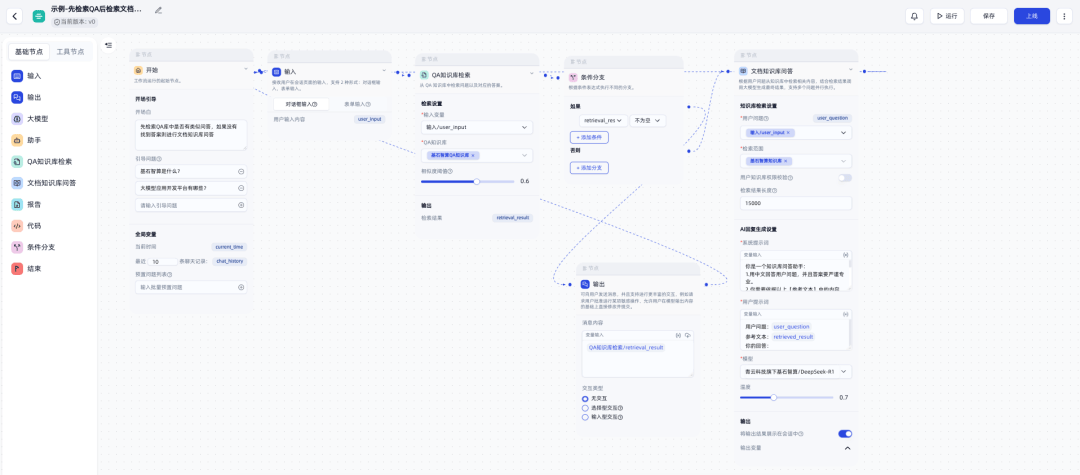Select the 大模型 node icon in sidebar

point(17,118)
